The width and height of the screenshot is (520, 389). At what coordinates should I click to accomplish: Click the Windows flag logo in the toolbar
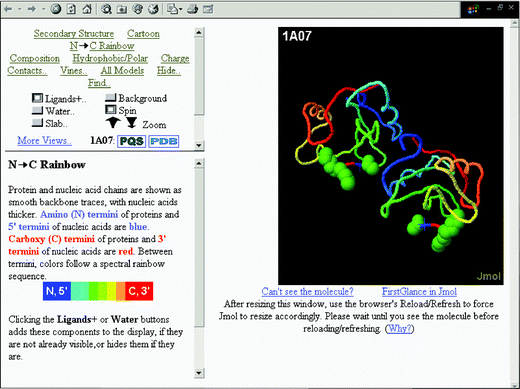tap(473, 9)
